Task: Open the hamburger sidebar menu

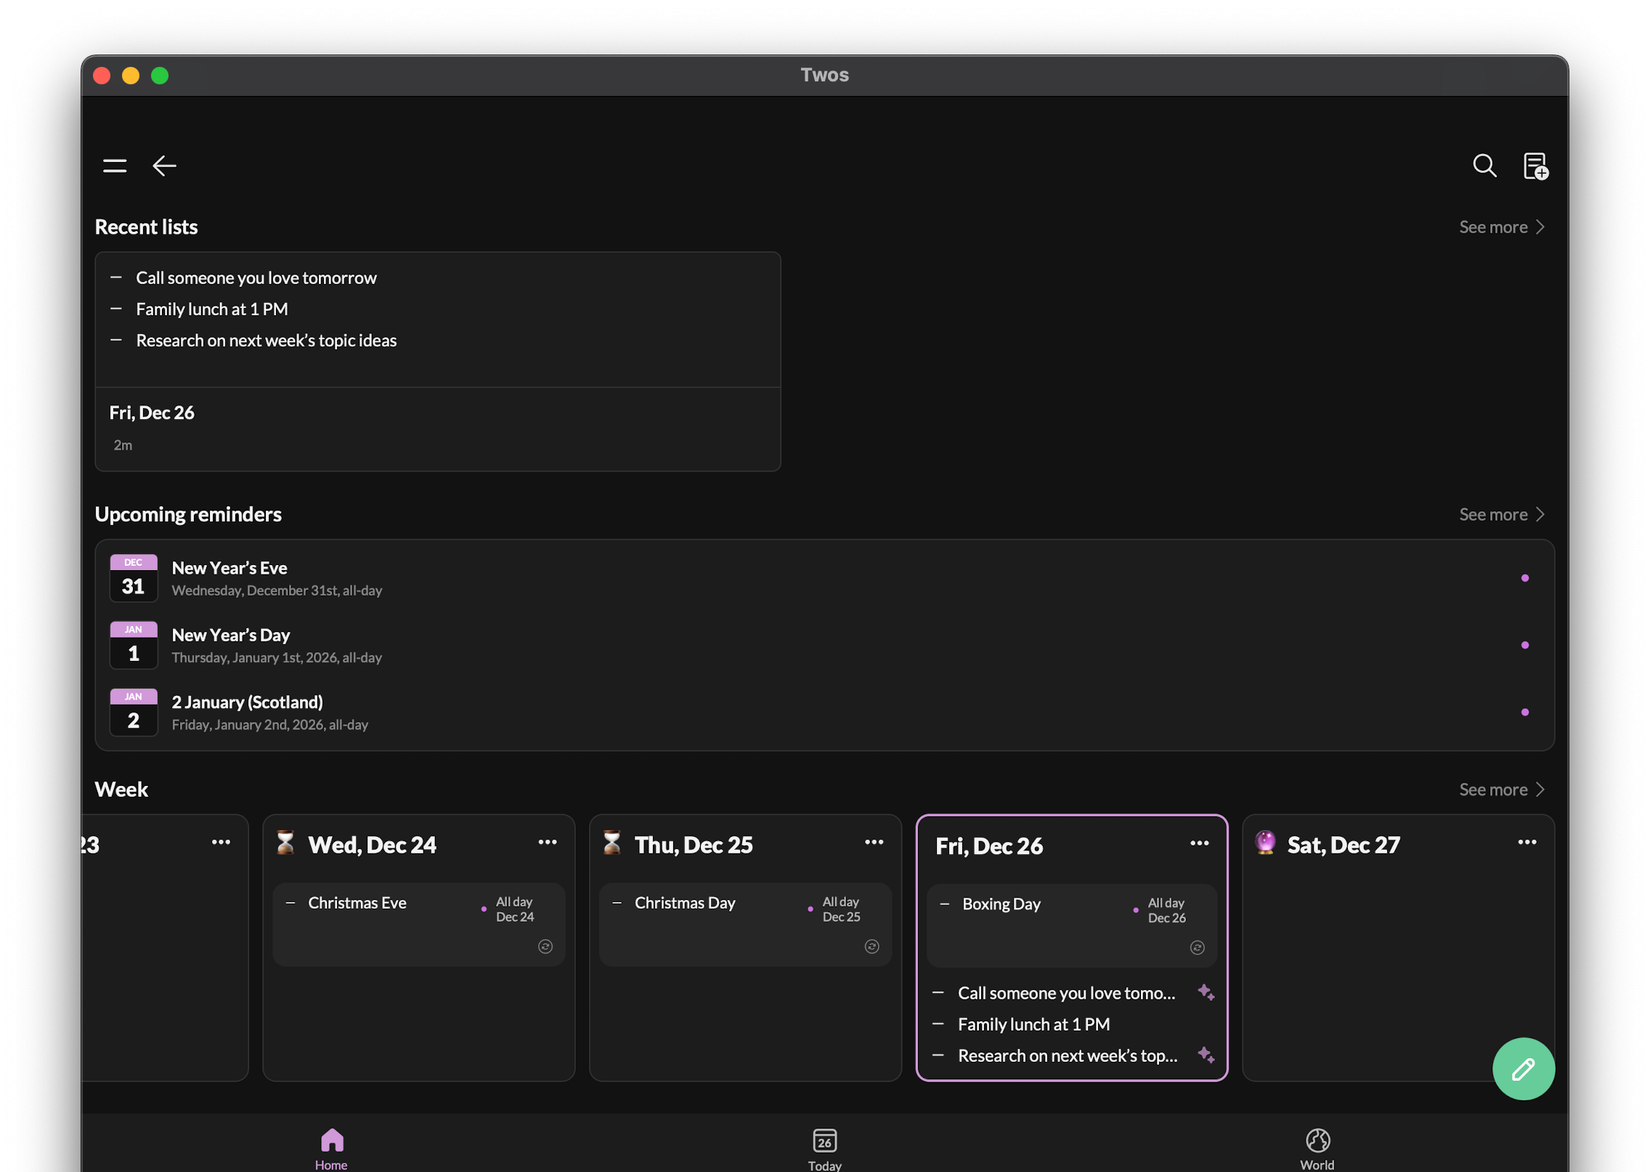Action: (x=115, y=166)
